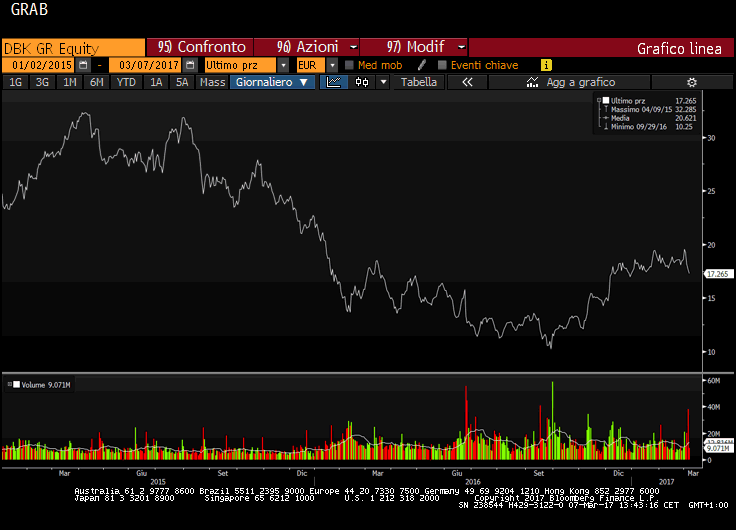The height and width of the screenshot is (530, 736).
Task: Toggle the Volume legend series box
Action: (x=16, y=384)
